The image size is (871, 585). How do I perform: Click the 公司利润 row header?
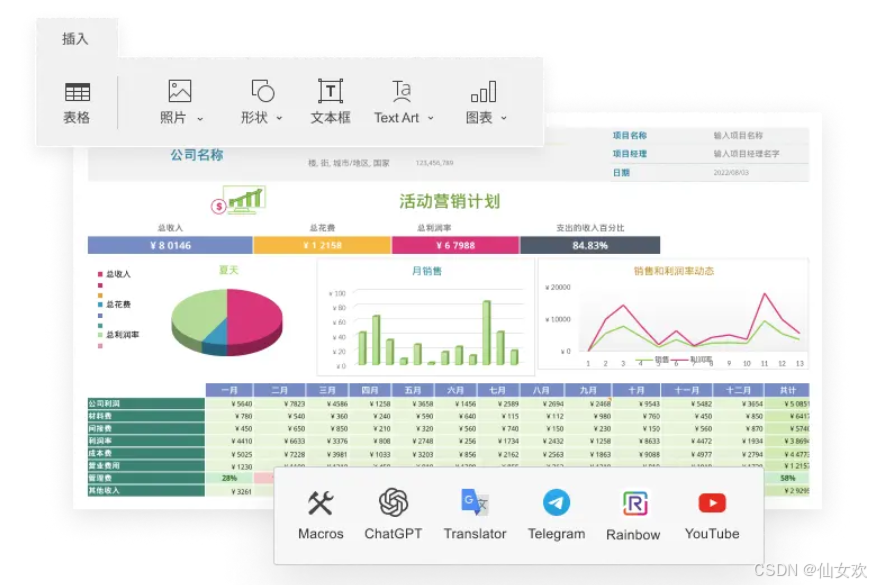(x=146, y=403)
